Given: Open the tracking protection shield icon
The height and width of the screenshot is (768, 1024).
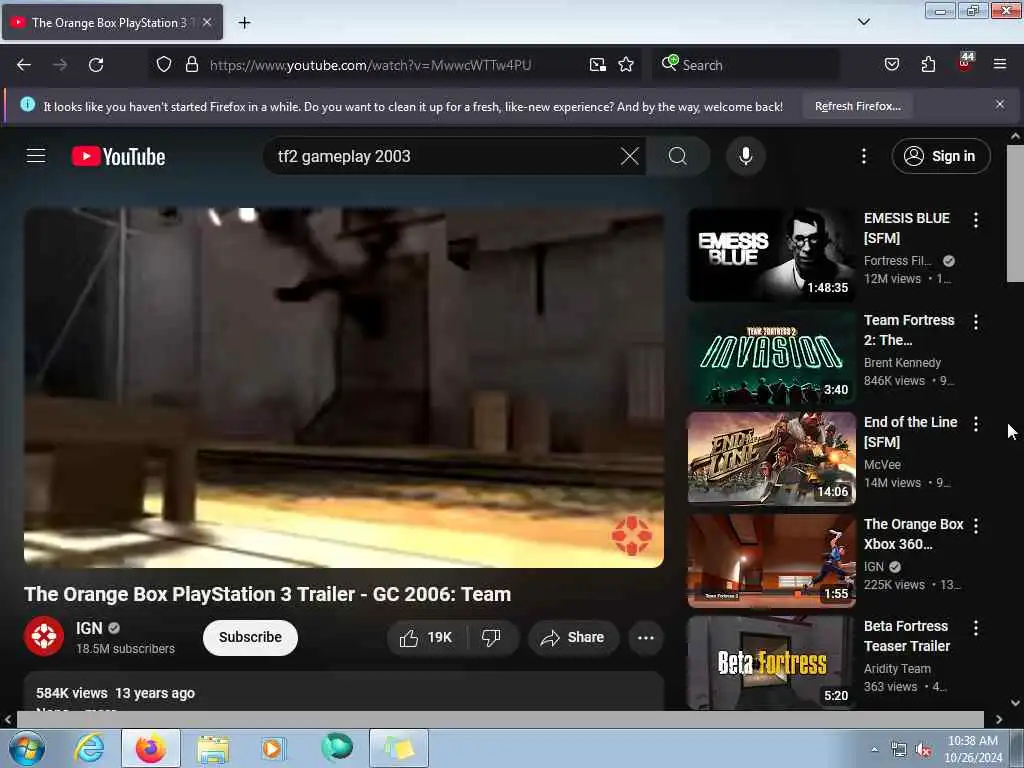Looking at the screenshot, I should (164, 65).
